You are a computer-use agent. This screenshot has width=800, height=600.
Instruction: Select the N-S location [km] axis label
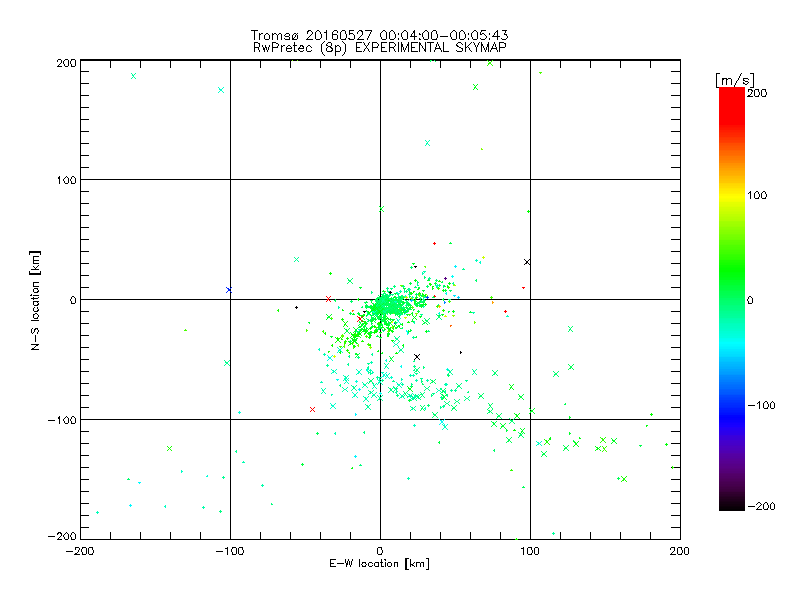[x=35, y=300]
